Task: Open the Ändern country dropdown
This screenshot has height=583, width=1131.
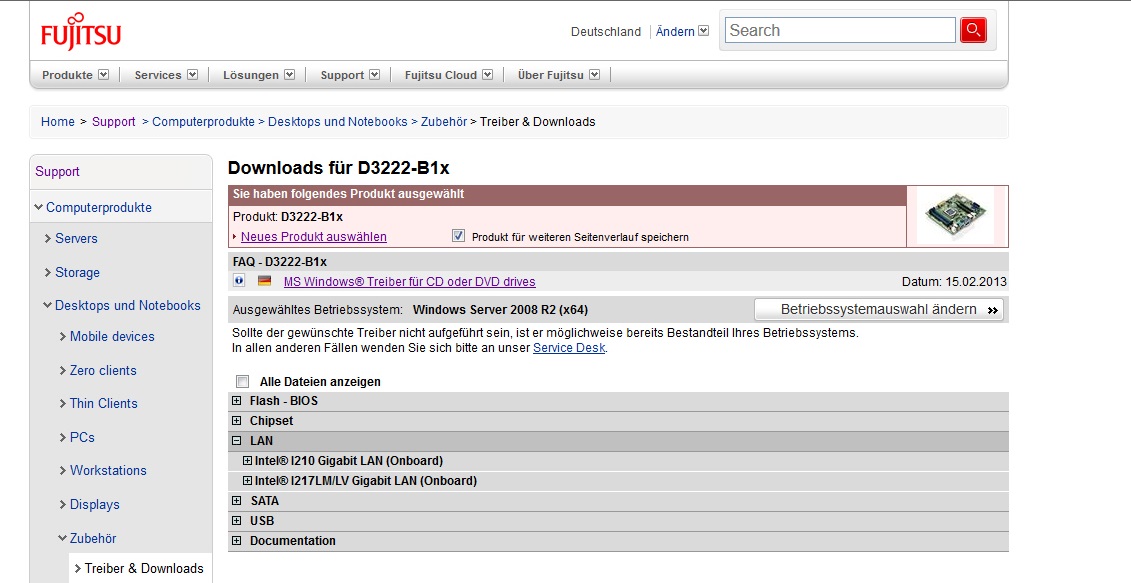Action: 682,31
